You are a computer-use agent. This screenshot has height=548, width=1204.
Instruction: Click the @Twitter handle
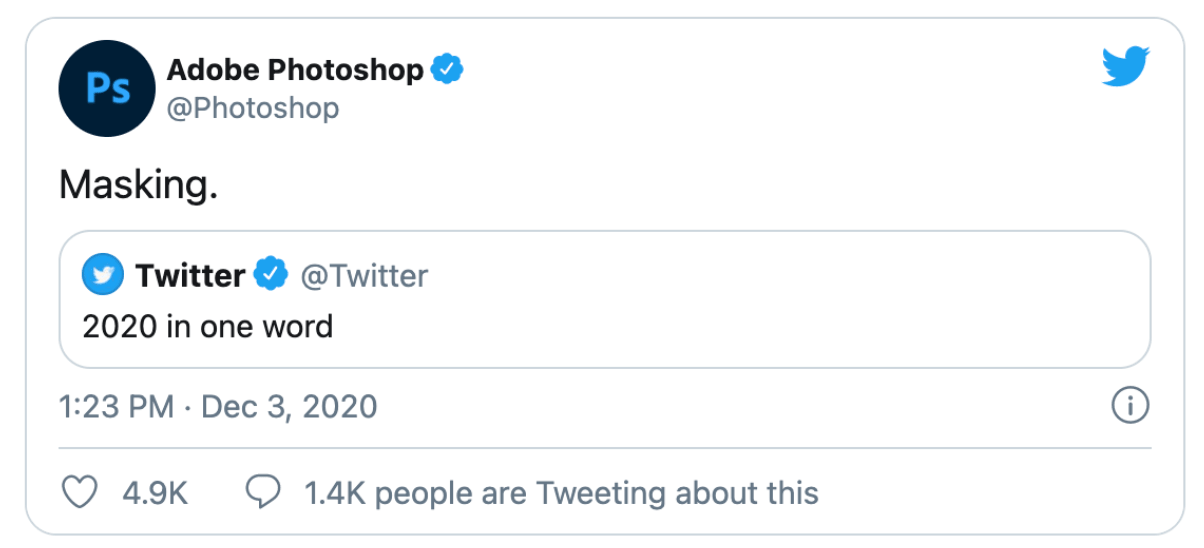364,275
